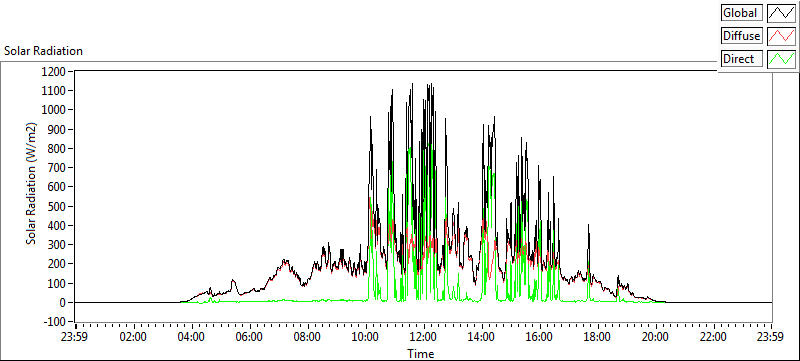Click the Diffuse plot legend icon

781,36
